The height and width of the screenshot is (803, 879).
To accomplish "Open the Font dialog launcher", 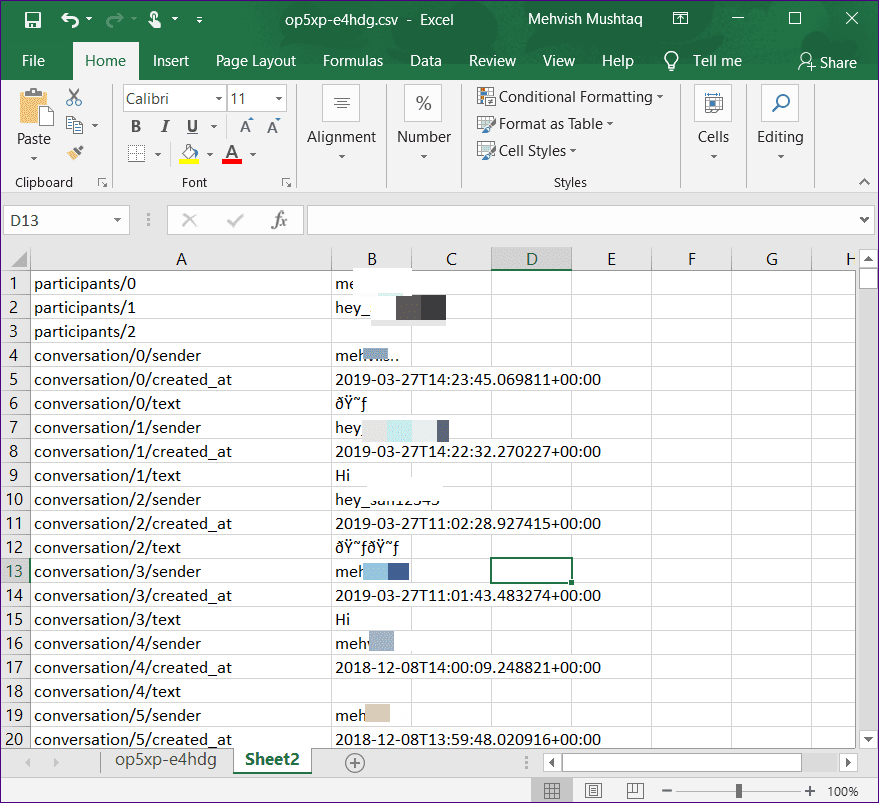I will click(286, 182).
